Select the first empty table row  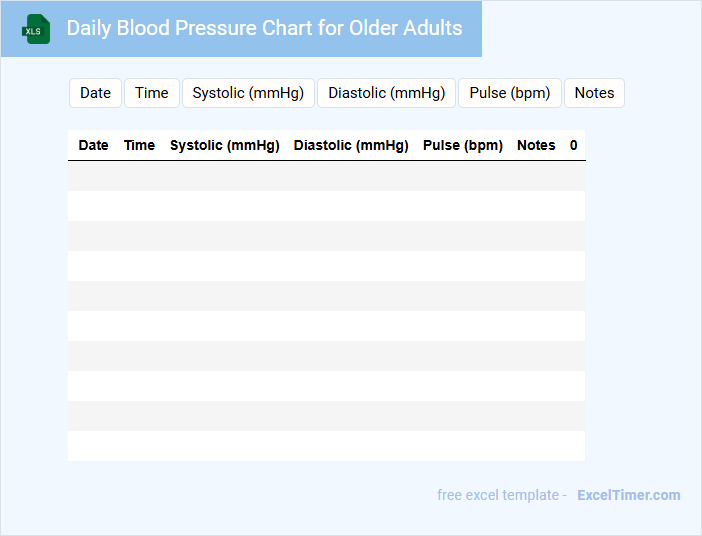(x=326, y=176)
